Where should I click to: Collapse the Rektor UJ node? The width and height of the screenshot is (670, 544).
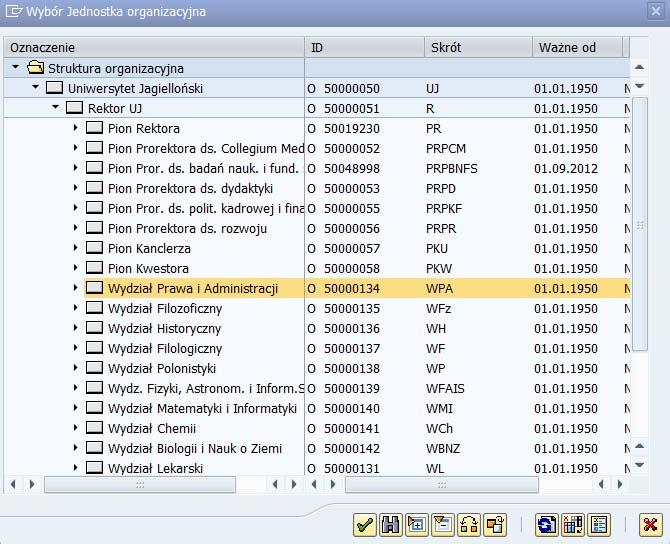56,107
